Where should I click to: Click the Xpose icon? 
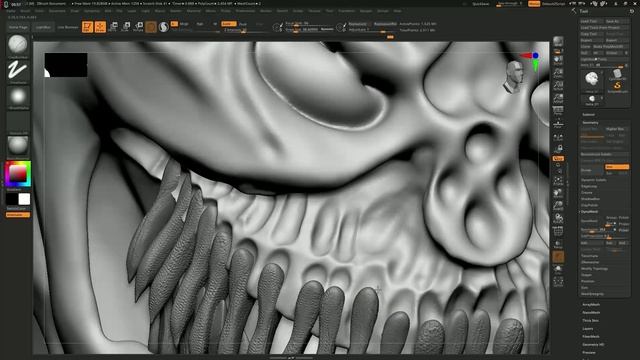coord(558,281)
